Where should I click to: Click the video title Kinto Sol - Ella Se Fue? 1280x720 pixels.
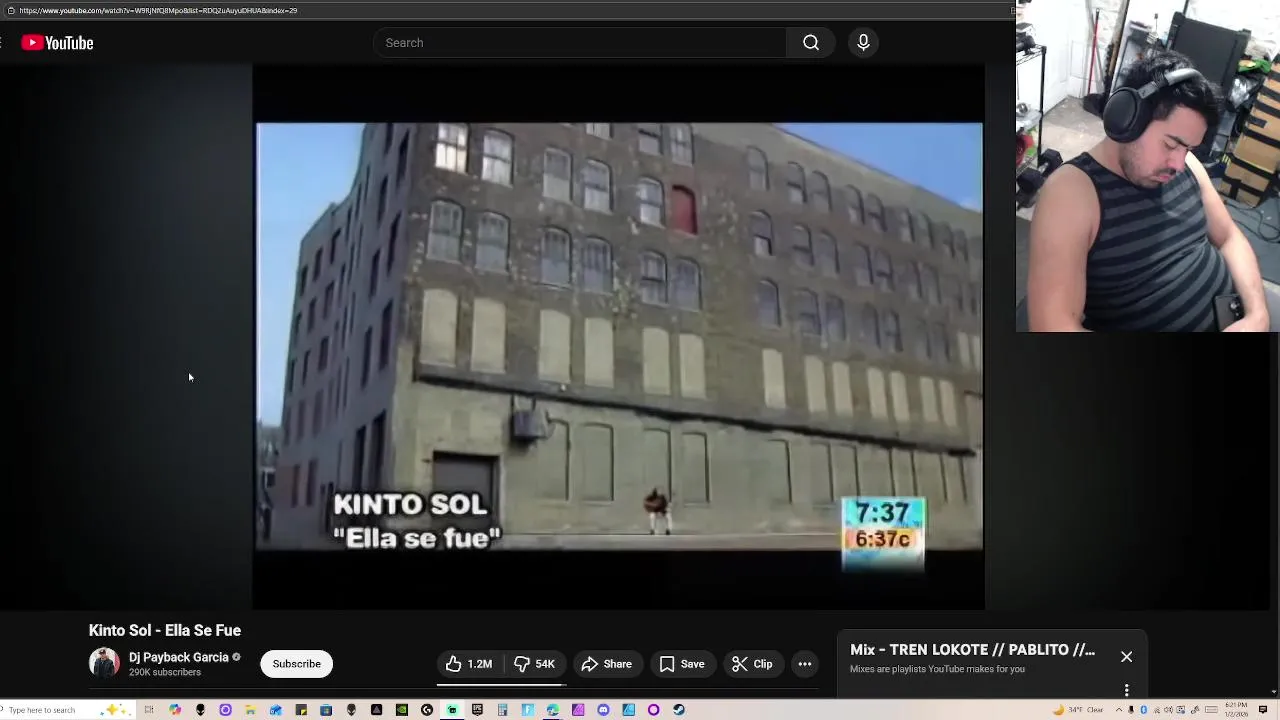click(x=165, y=630)
